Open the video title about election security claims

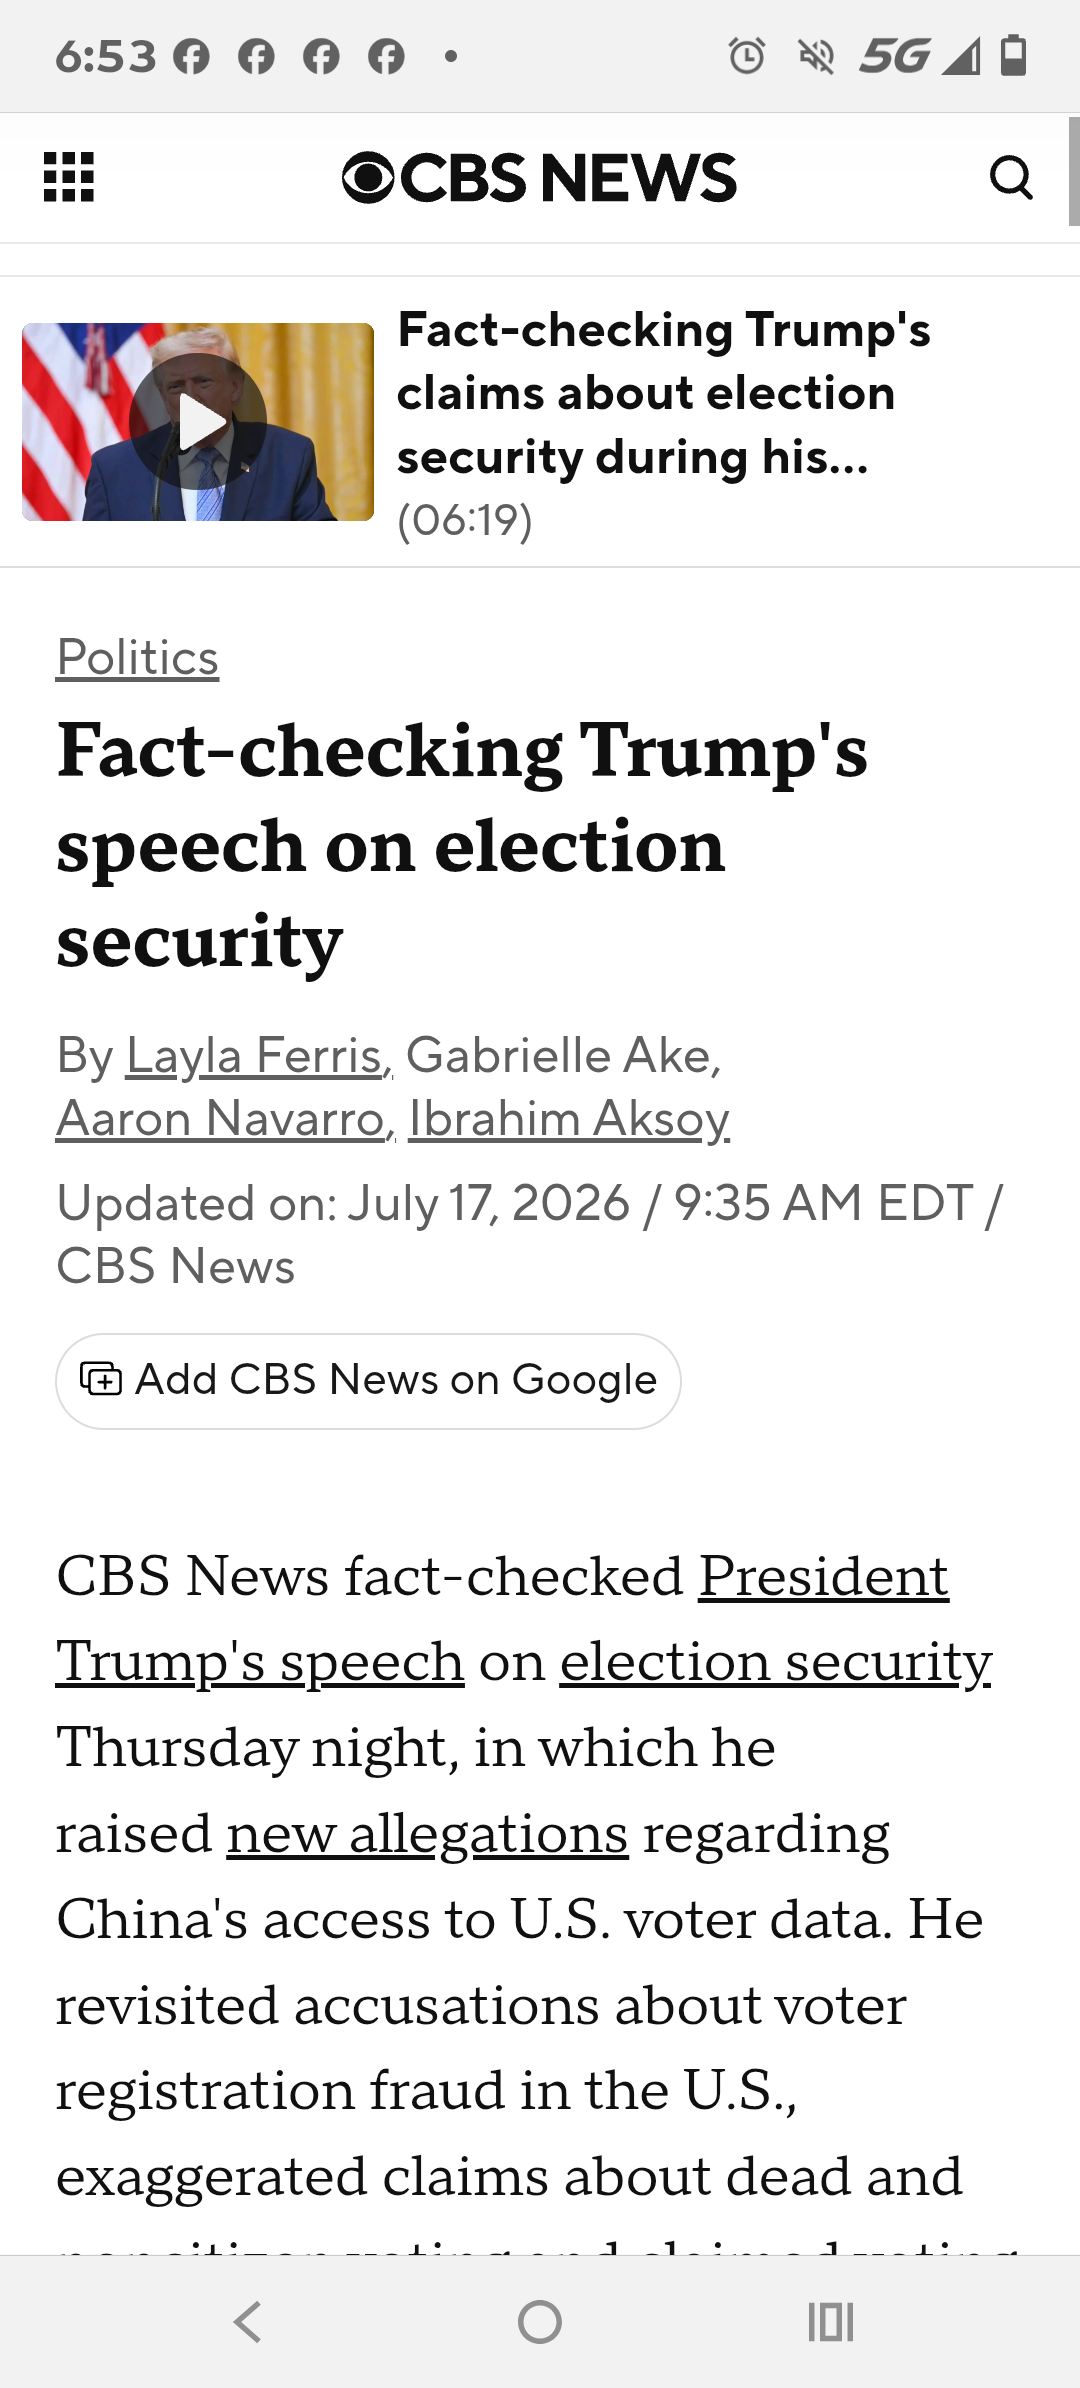664,394
